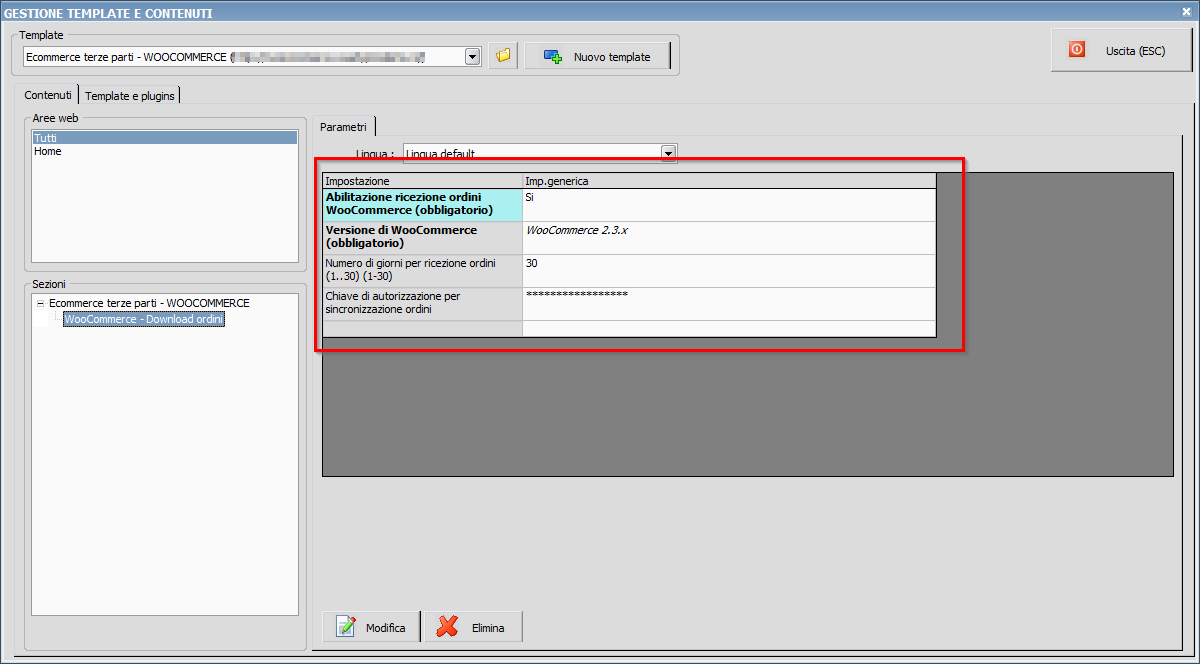Collapse the Ecommerce terze parti tree node
The width and height of the screenshot is (1200, 664).
tap(39, 303)
